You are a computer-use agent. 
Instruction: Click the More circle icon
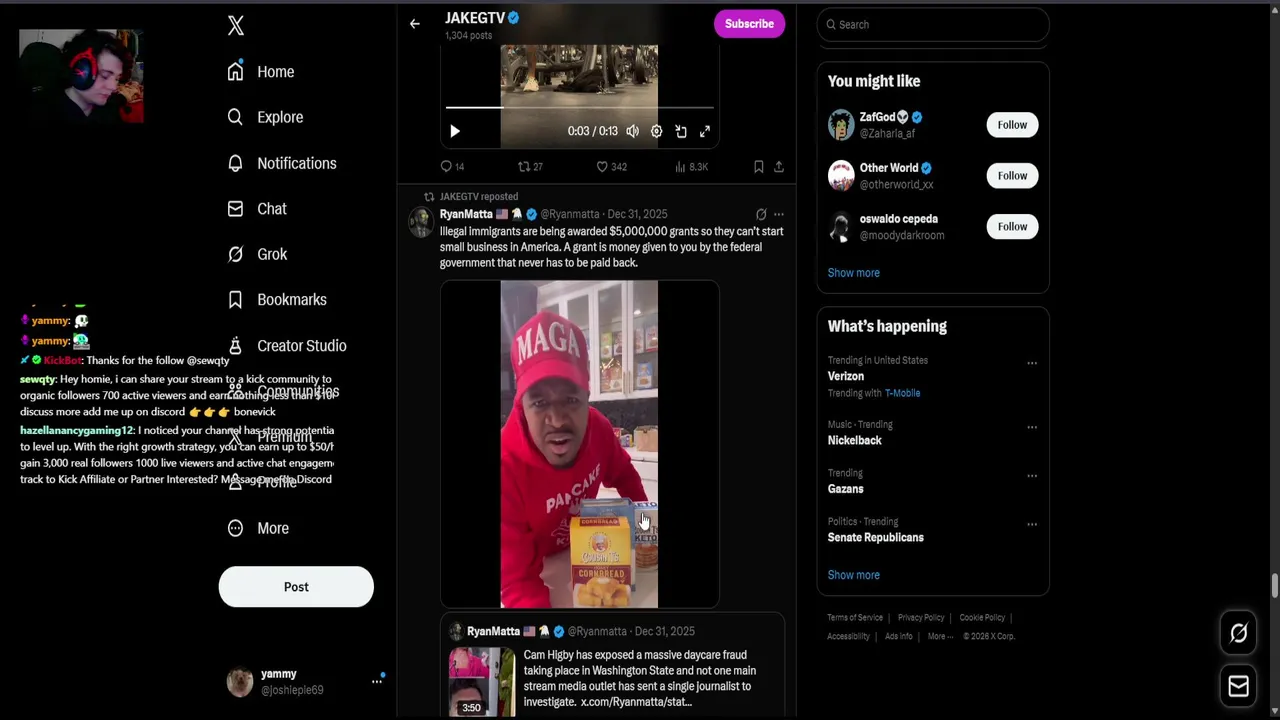235,528
